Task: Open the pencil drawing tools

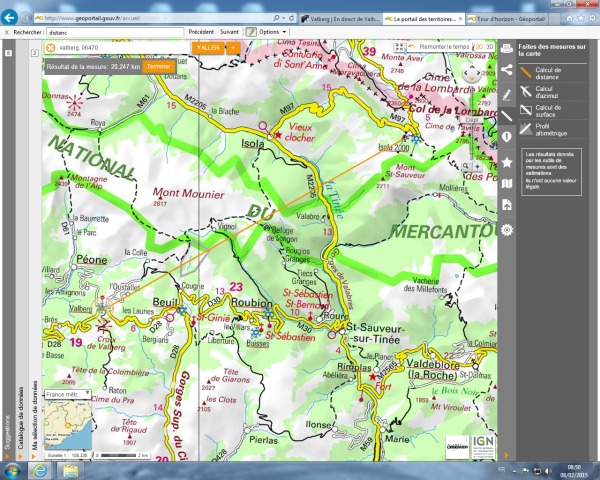Action: (x=507, y=95)
